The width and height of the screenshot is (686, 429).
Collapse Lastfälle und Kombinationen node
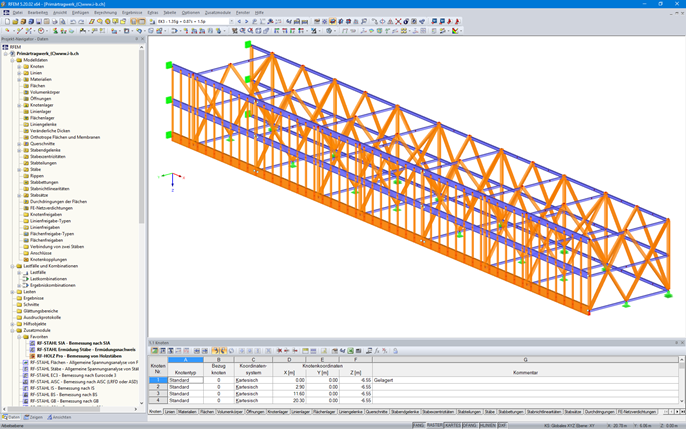[x=13, y=266]
